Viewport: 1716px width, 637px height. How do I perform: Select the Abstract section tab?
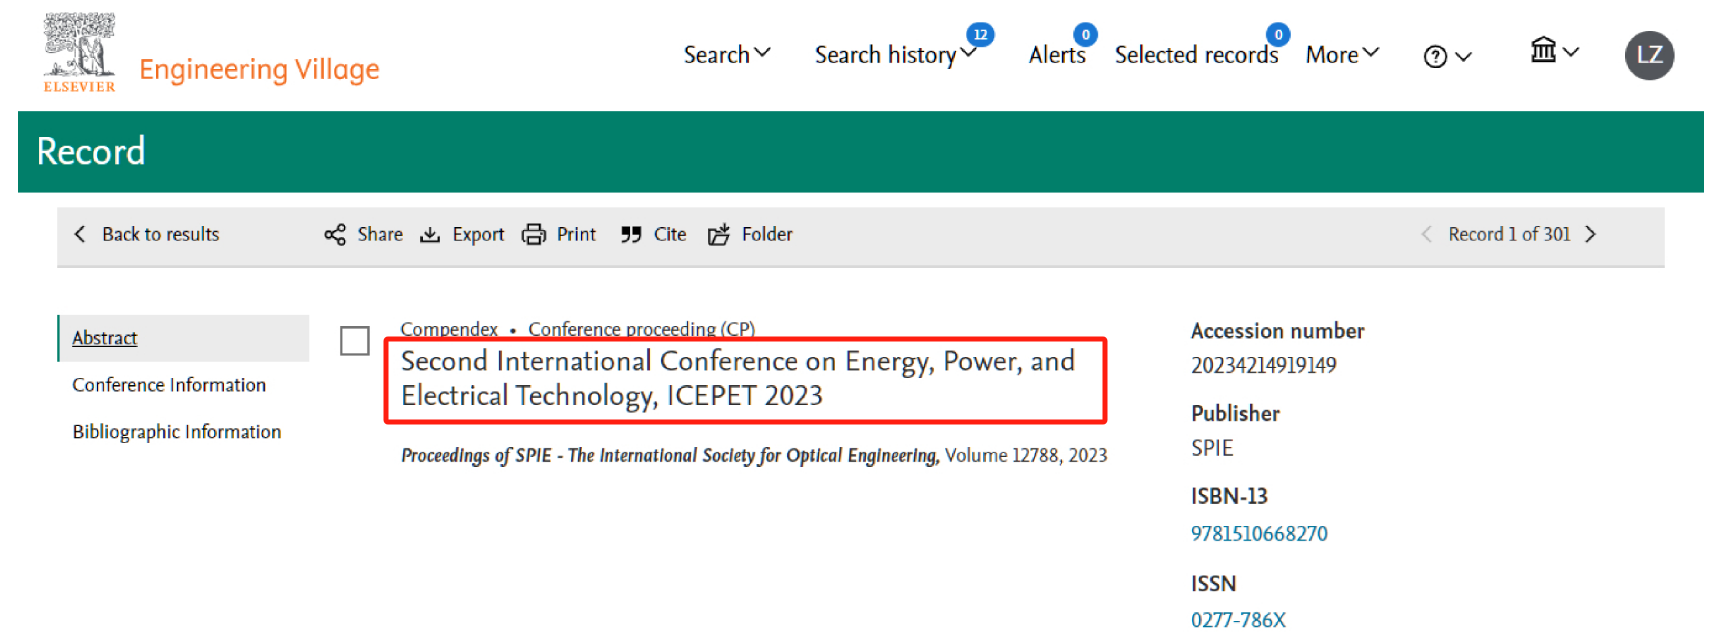click(184, 338)
